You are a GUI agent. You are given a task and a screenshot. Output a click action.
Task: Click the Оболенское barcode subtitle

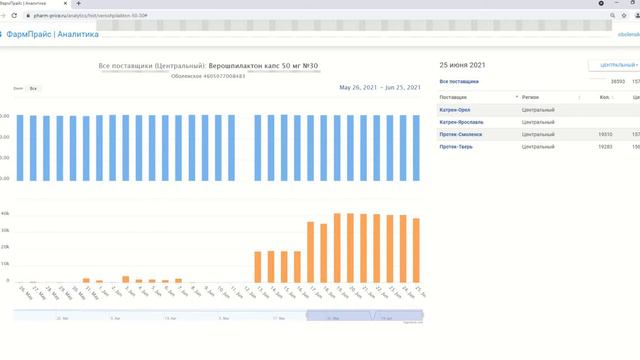(208, 76)
